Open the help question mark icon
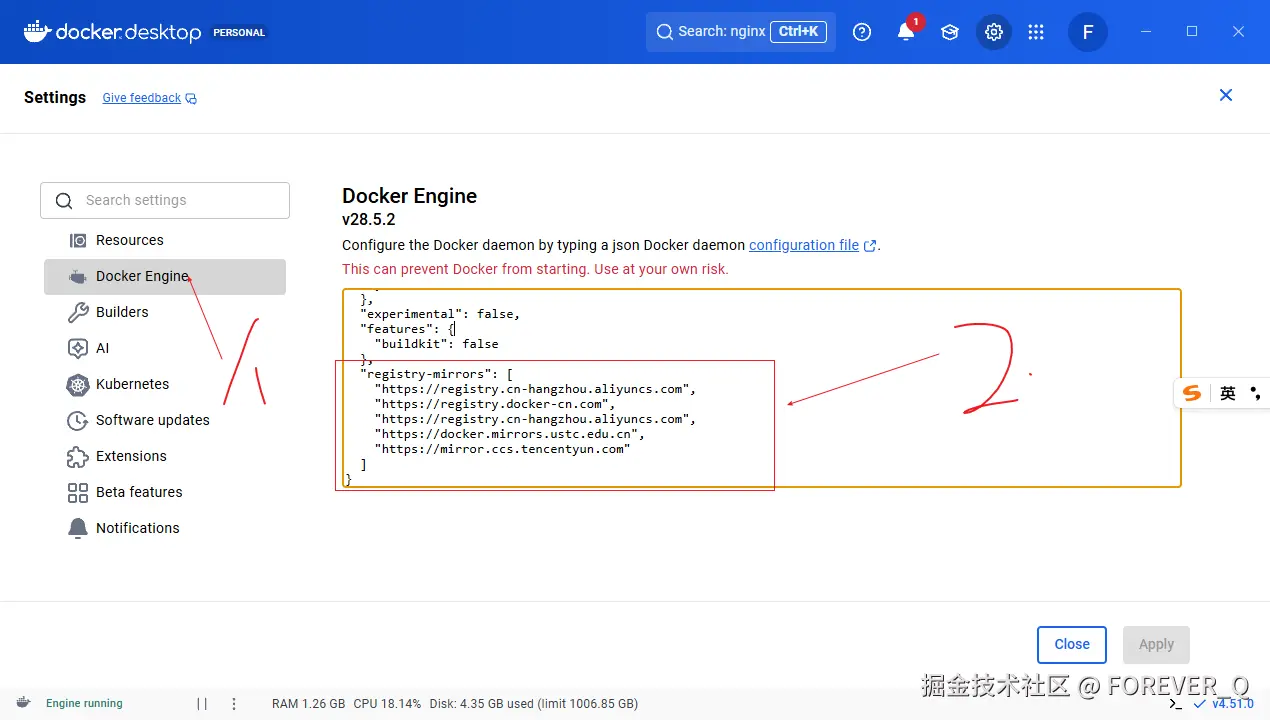The height and width of the screenshot is (720, 1270). [862, 32]
